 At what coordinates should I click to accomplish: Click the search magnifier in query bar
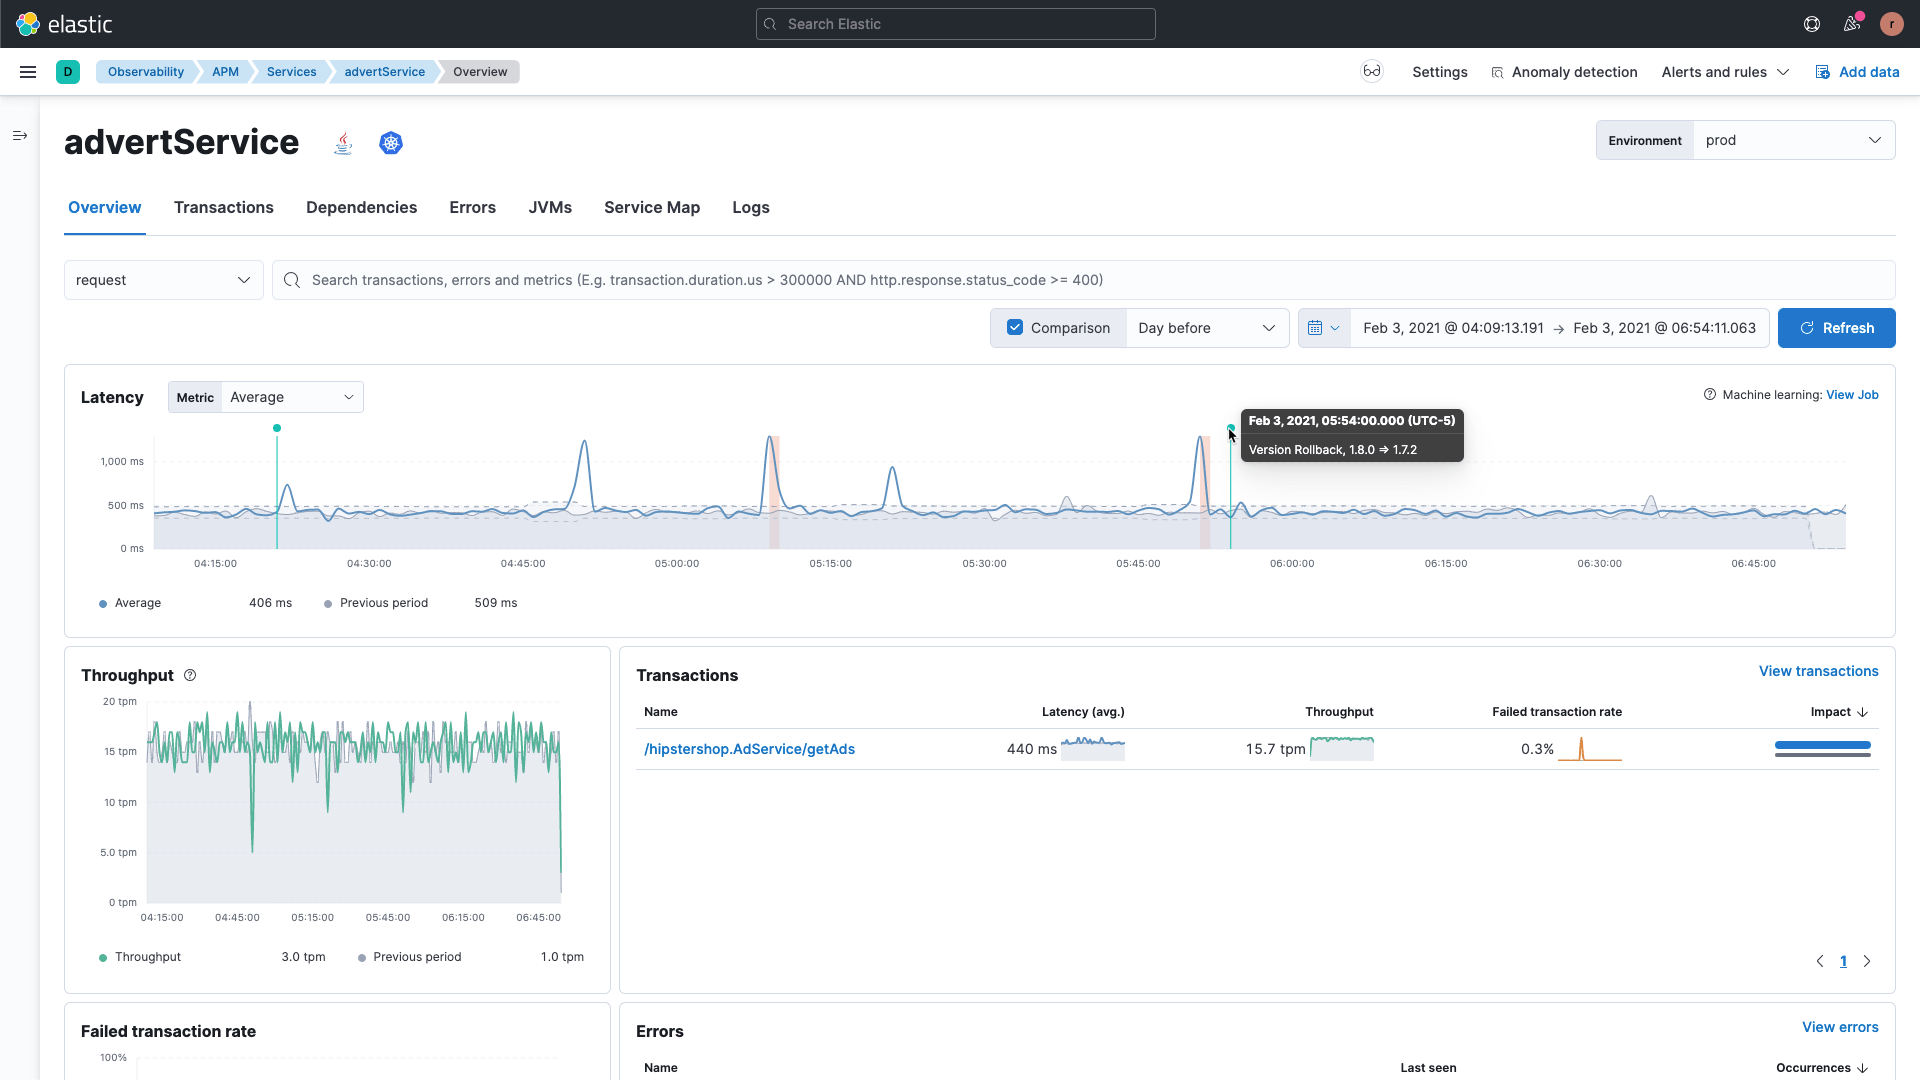point(292,280)
